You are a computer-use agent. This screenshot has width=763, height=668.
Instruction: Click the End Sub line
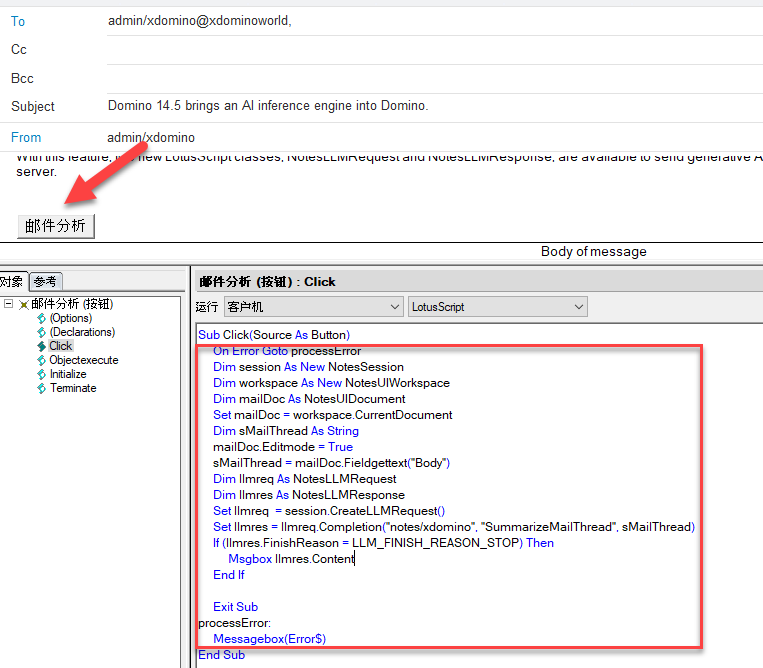pyautogui.click(x=221, y=655)
